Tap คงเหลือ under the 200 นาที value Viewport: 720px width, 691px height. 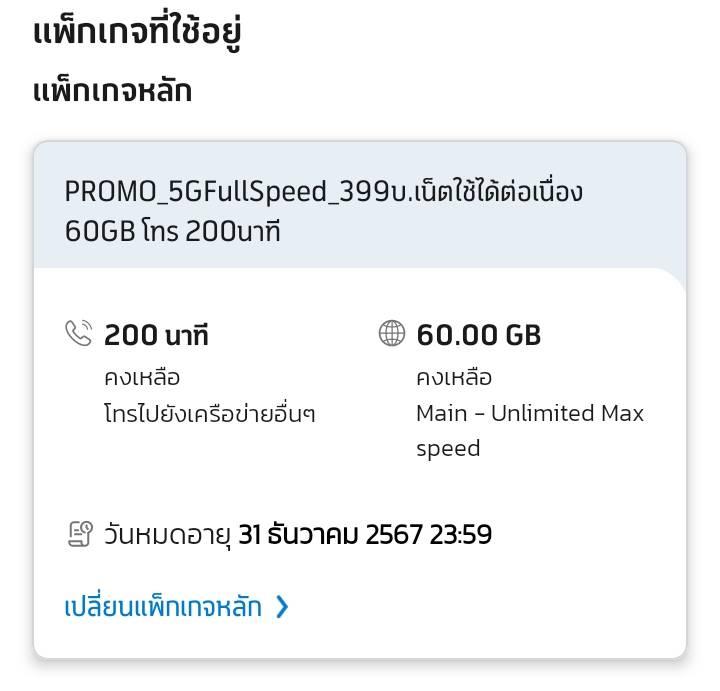tap(142, 377)
